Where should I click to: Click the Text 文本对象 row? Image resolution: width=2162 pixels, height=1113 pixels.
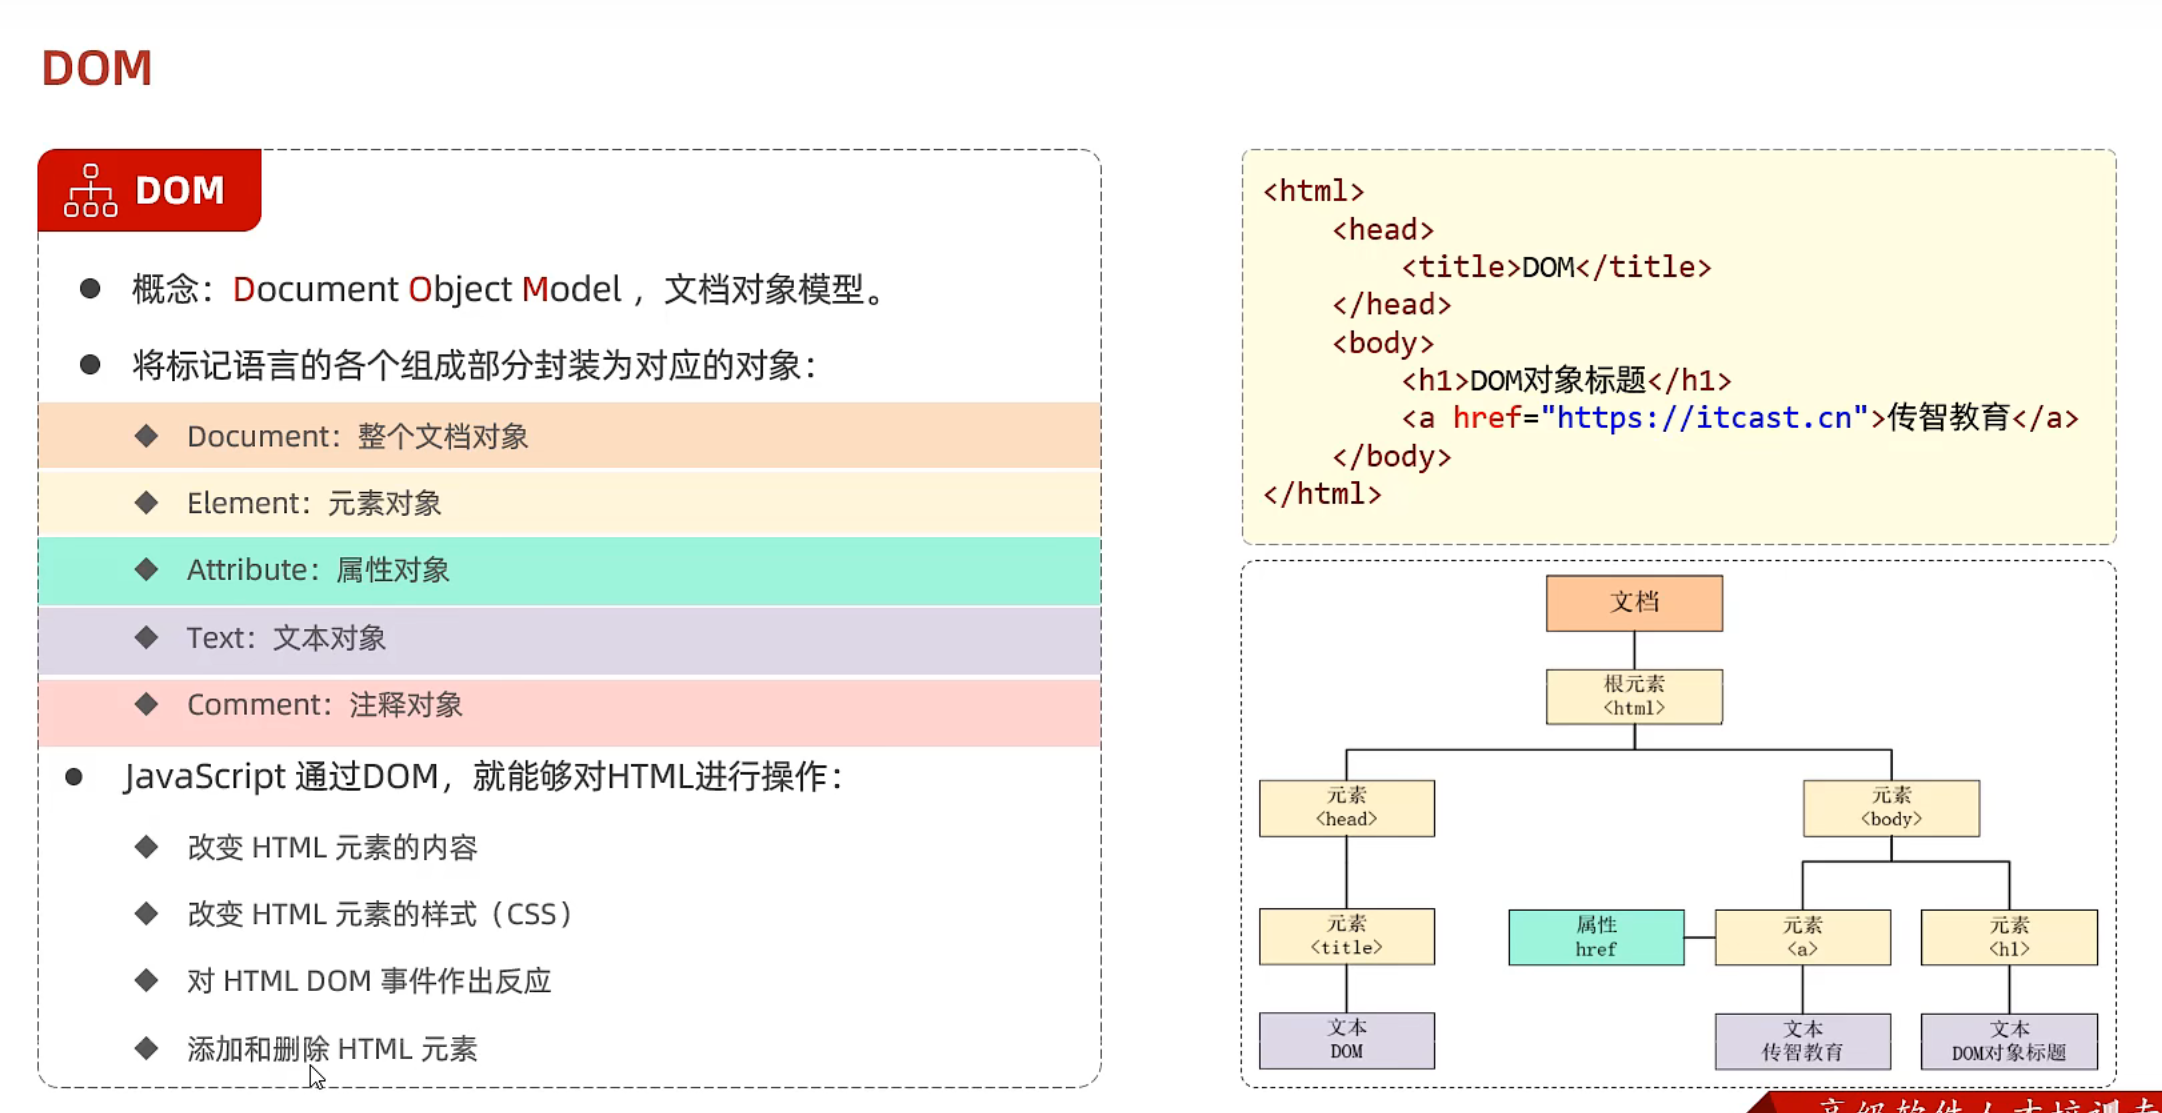[x=568, y=638]
